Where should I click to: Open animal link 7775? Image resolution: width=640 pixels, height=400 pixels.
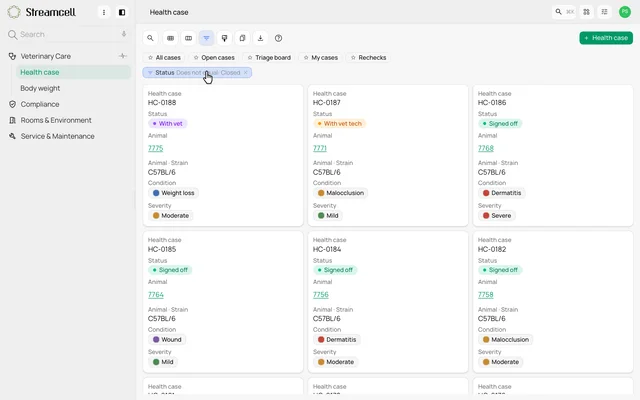pos(156,148)
